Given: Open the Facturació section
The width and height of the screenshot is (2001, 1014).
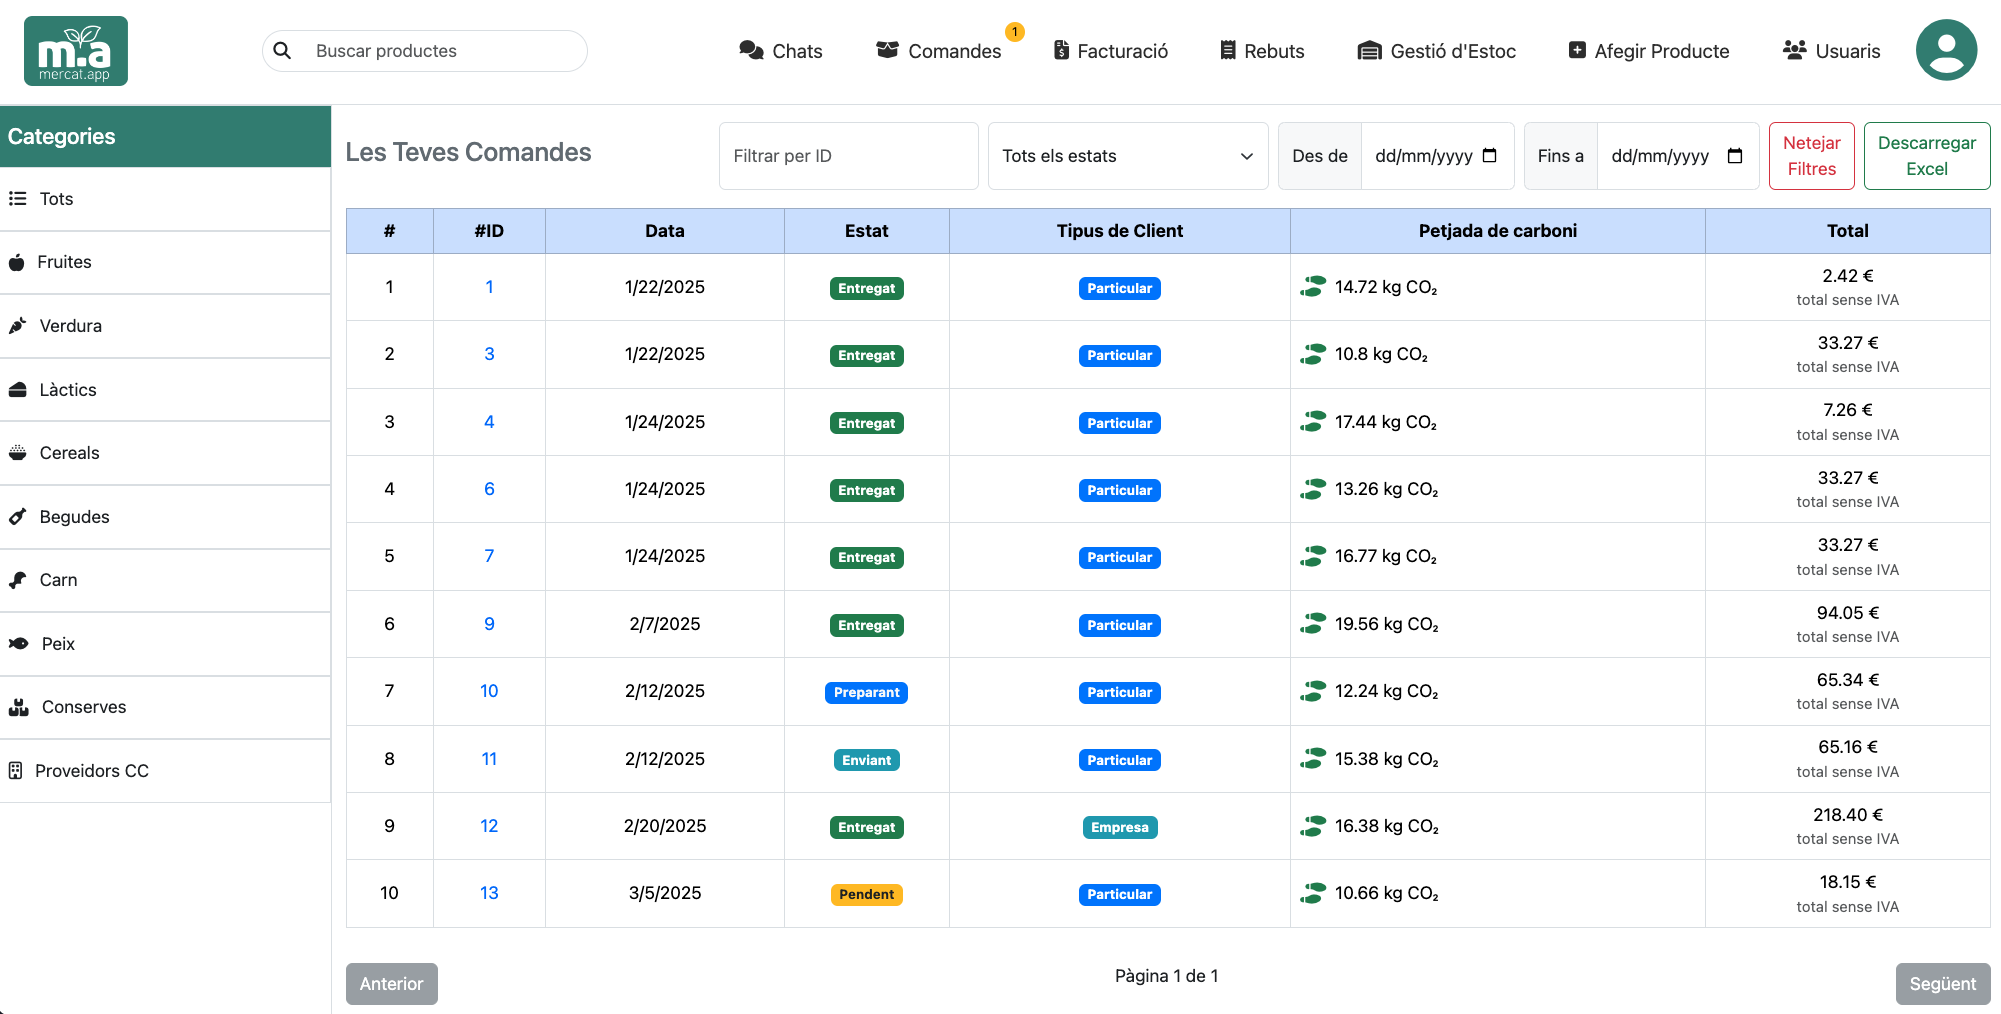Looking at the screenshot, I should 1110,50.
